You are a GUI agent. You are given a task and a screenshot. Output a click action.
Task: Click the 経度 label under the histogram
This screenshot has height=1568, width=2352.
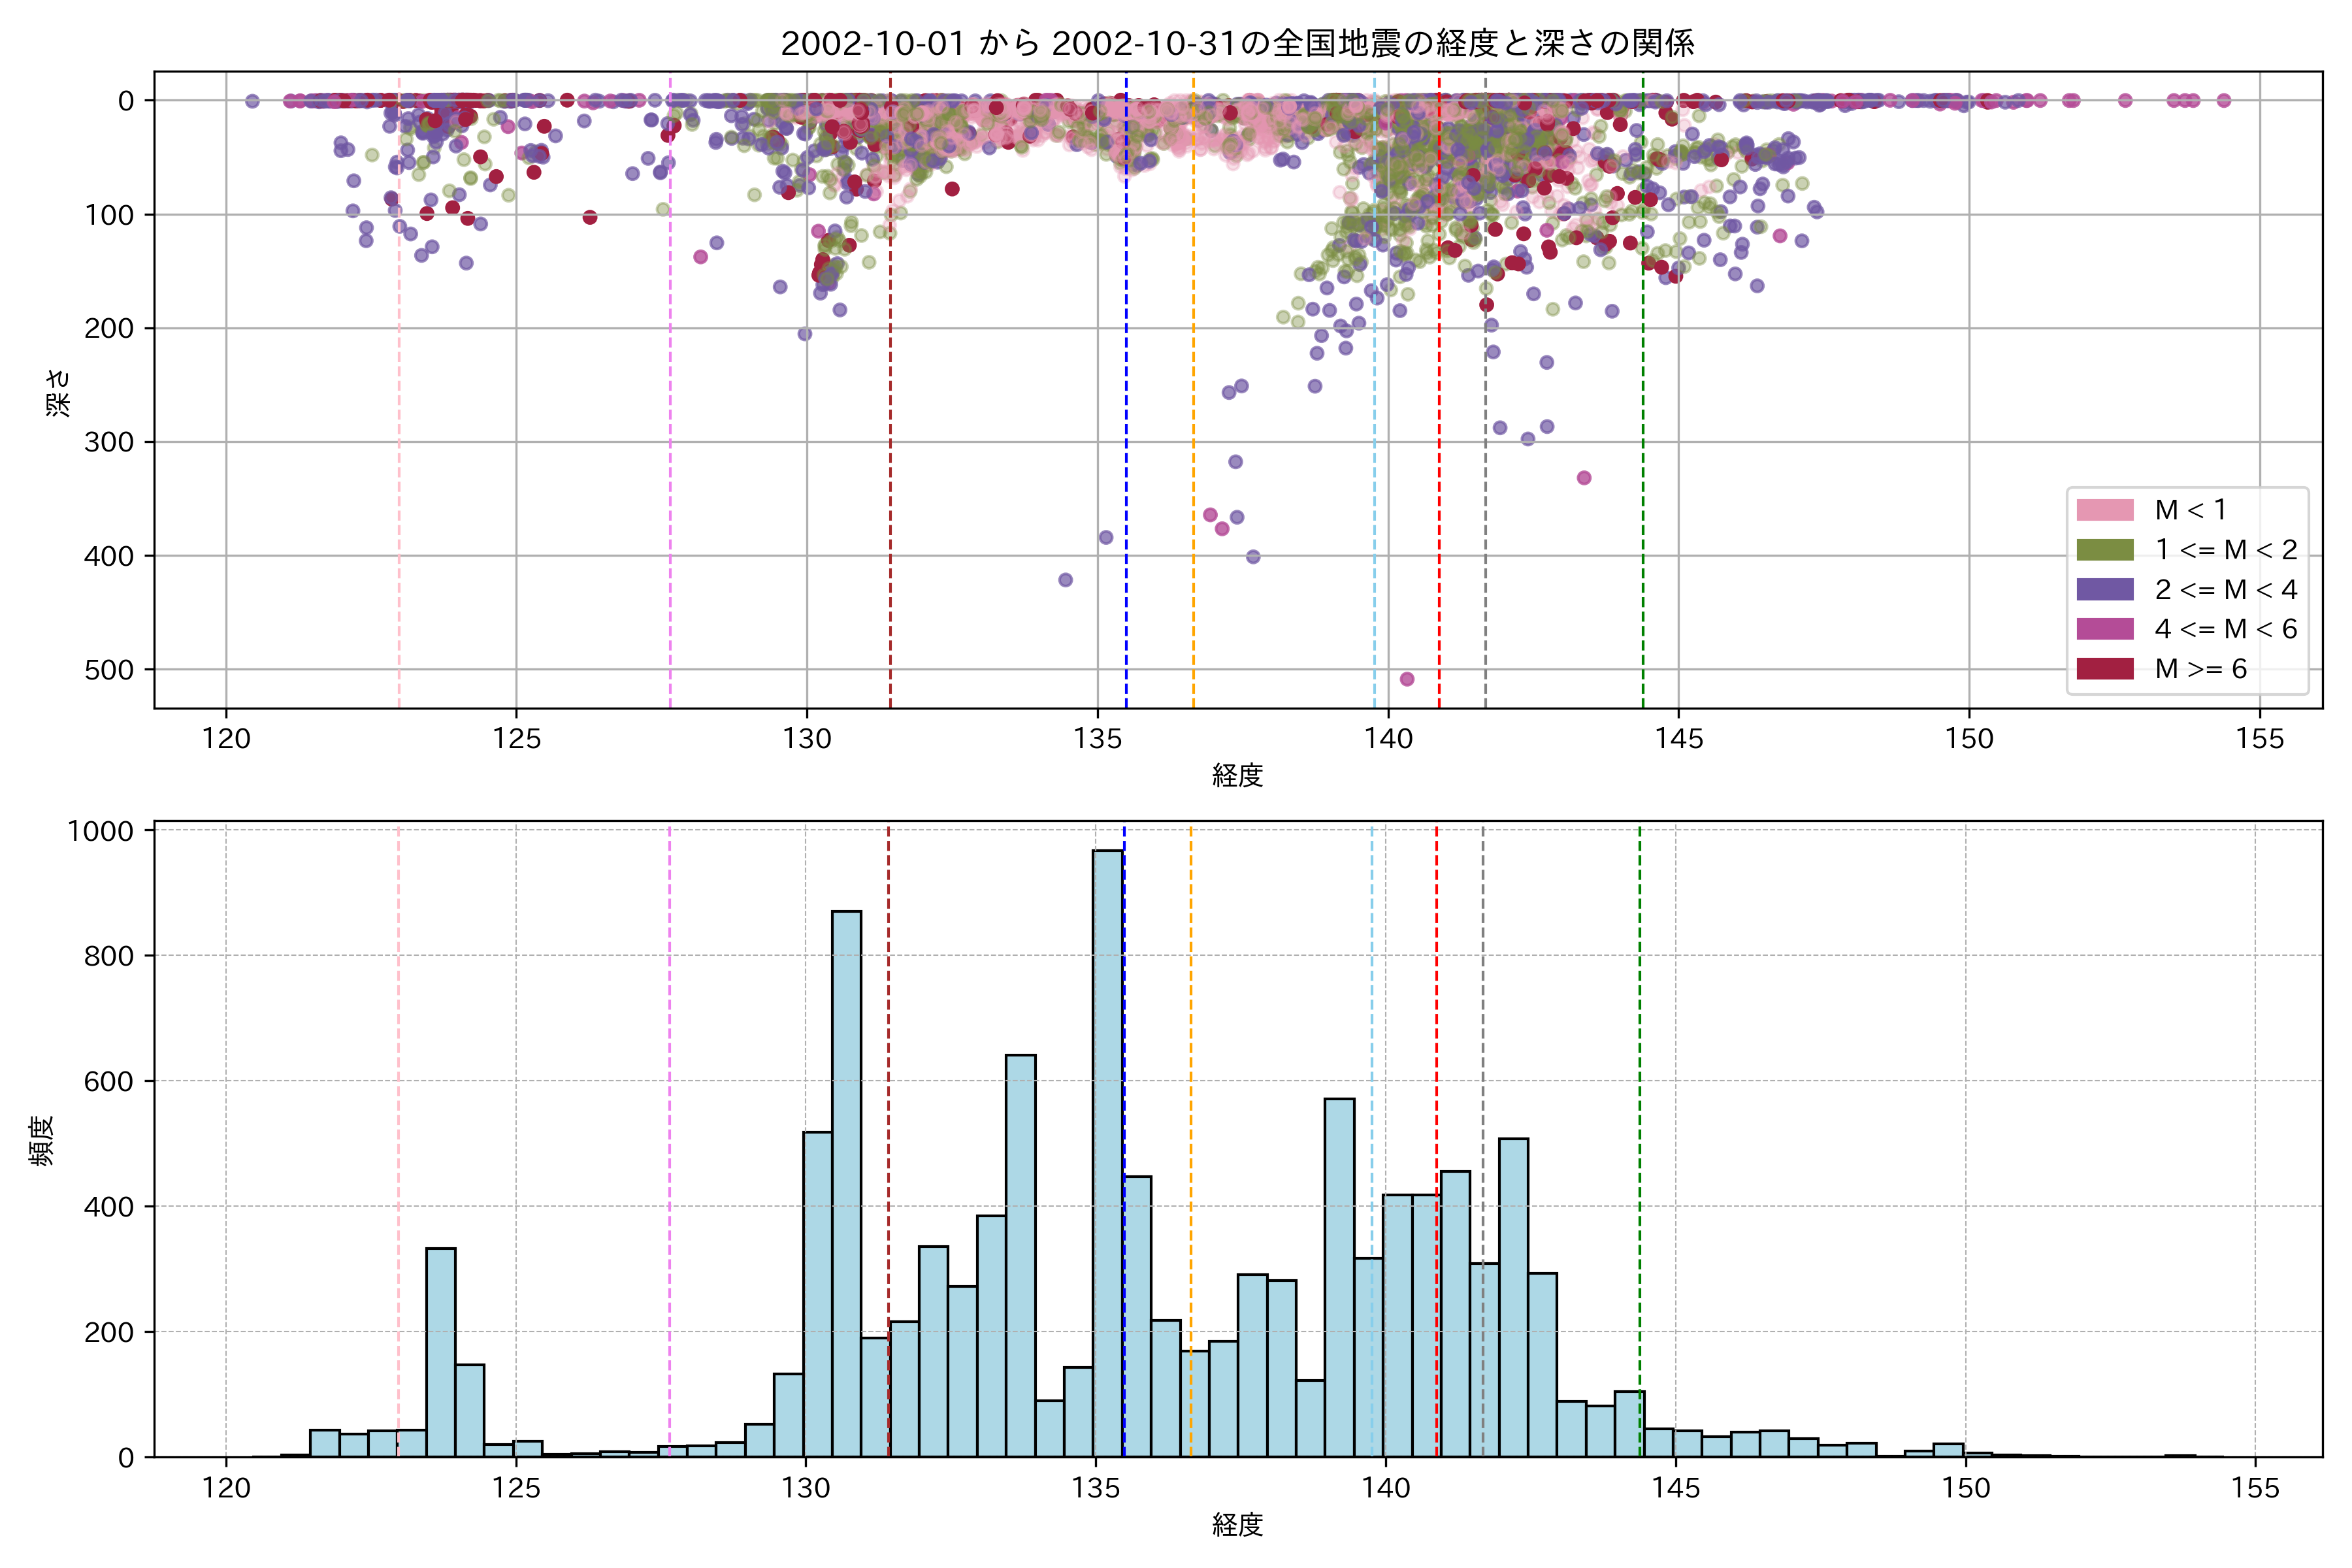tap(1237, 1525)
